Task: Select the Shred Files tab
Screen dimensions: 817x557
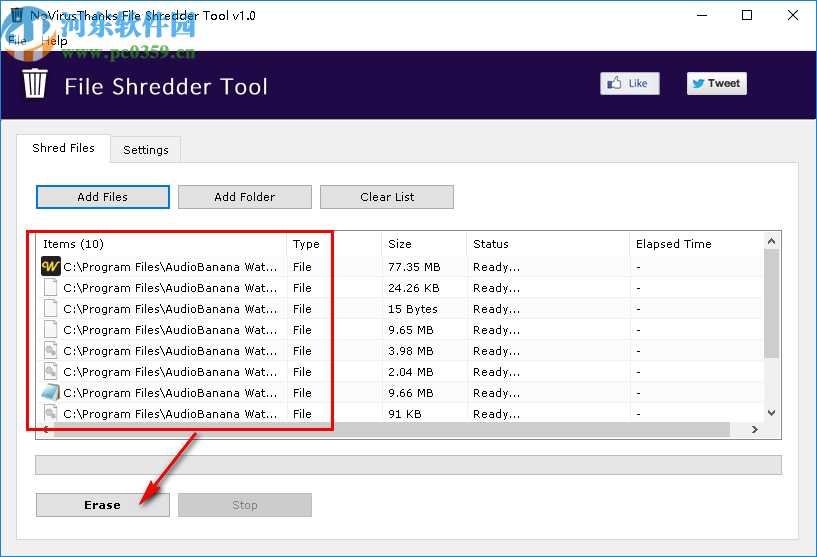Action: tap(64, 148)
